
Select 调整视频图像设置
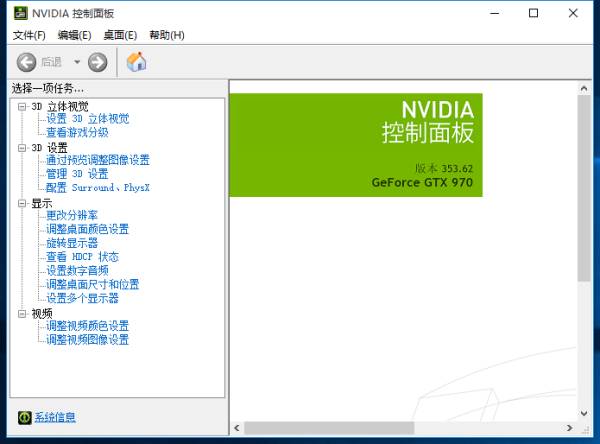coord(88,340)
